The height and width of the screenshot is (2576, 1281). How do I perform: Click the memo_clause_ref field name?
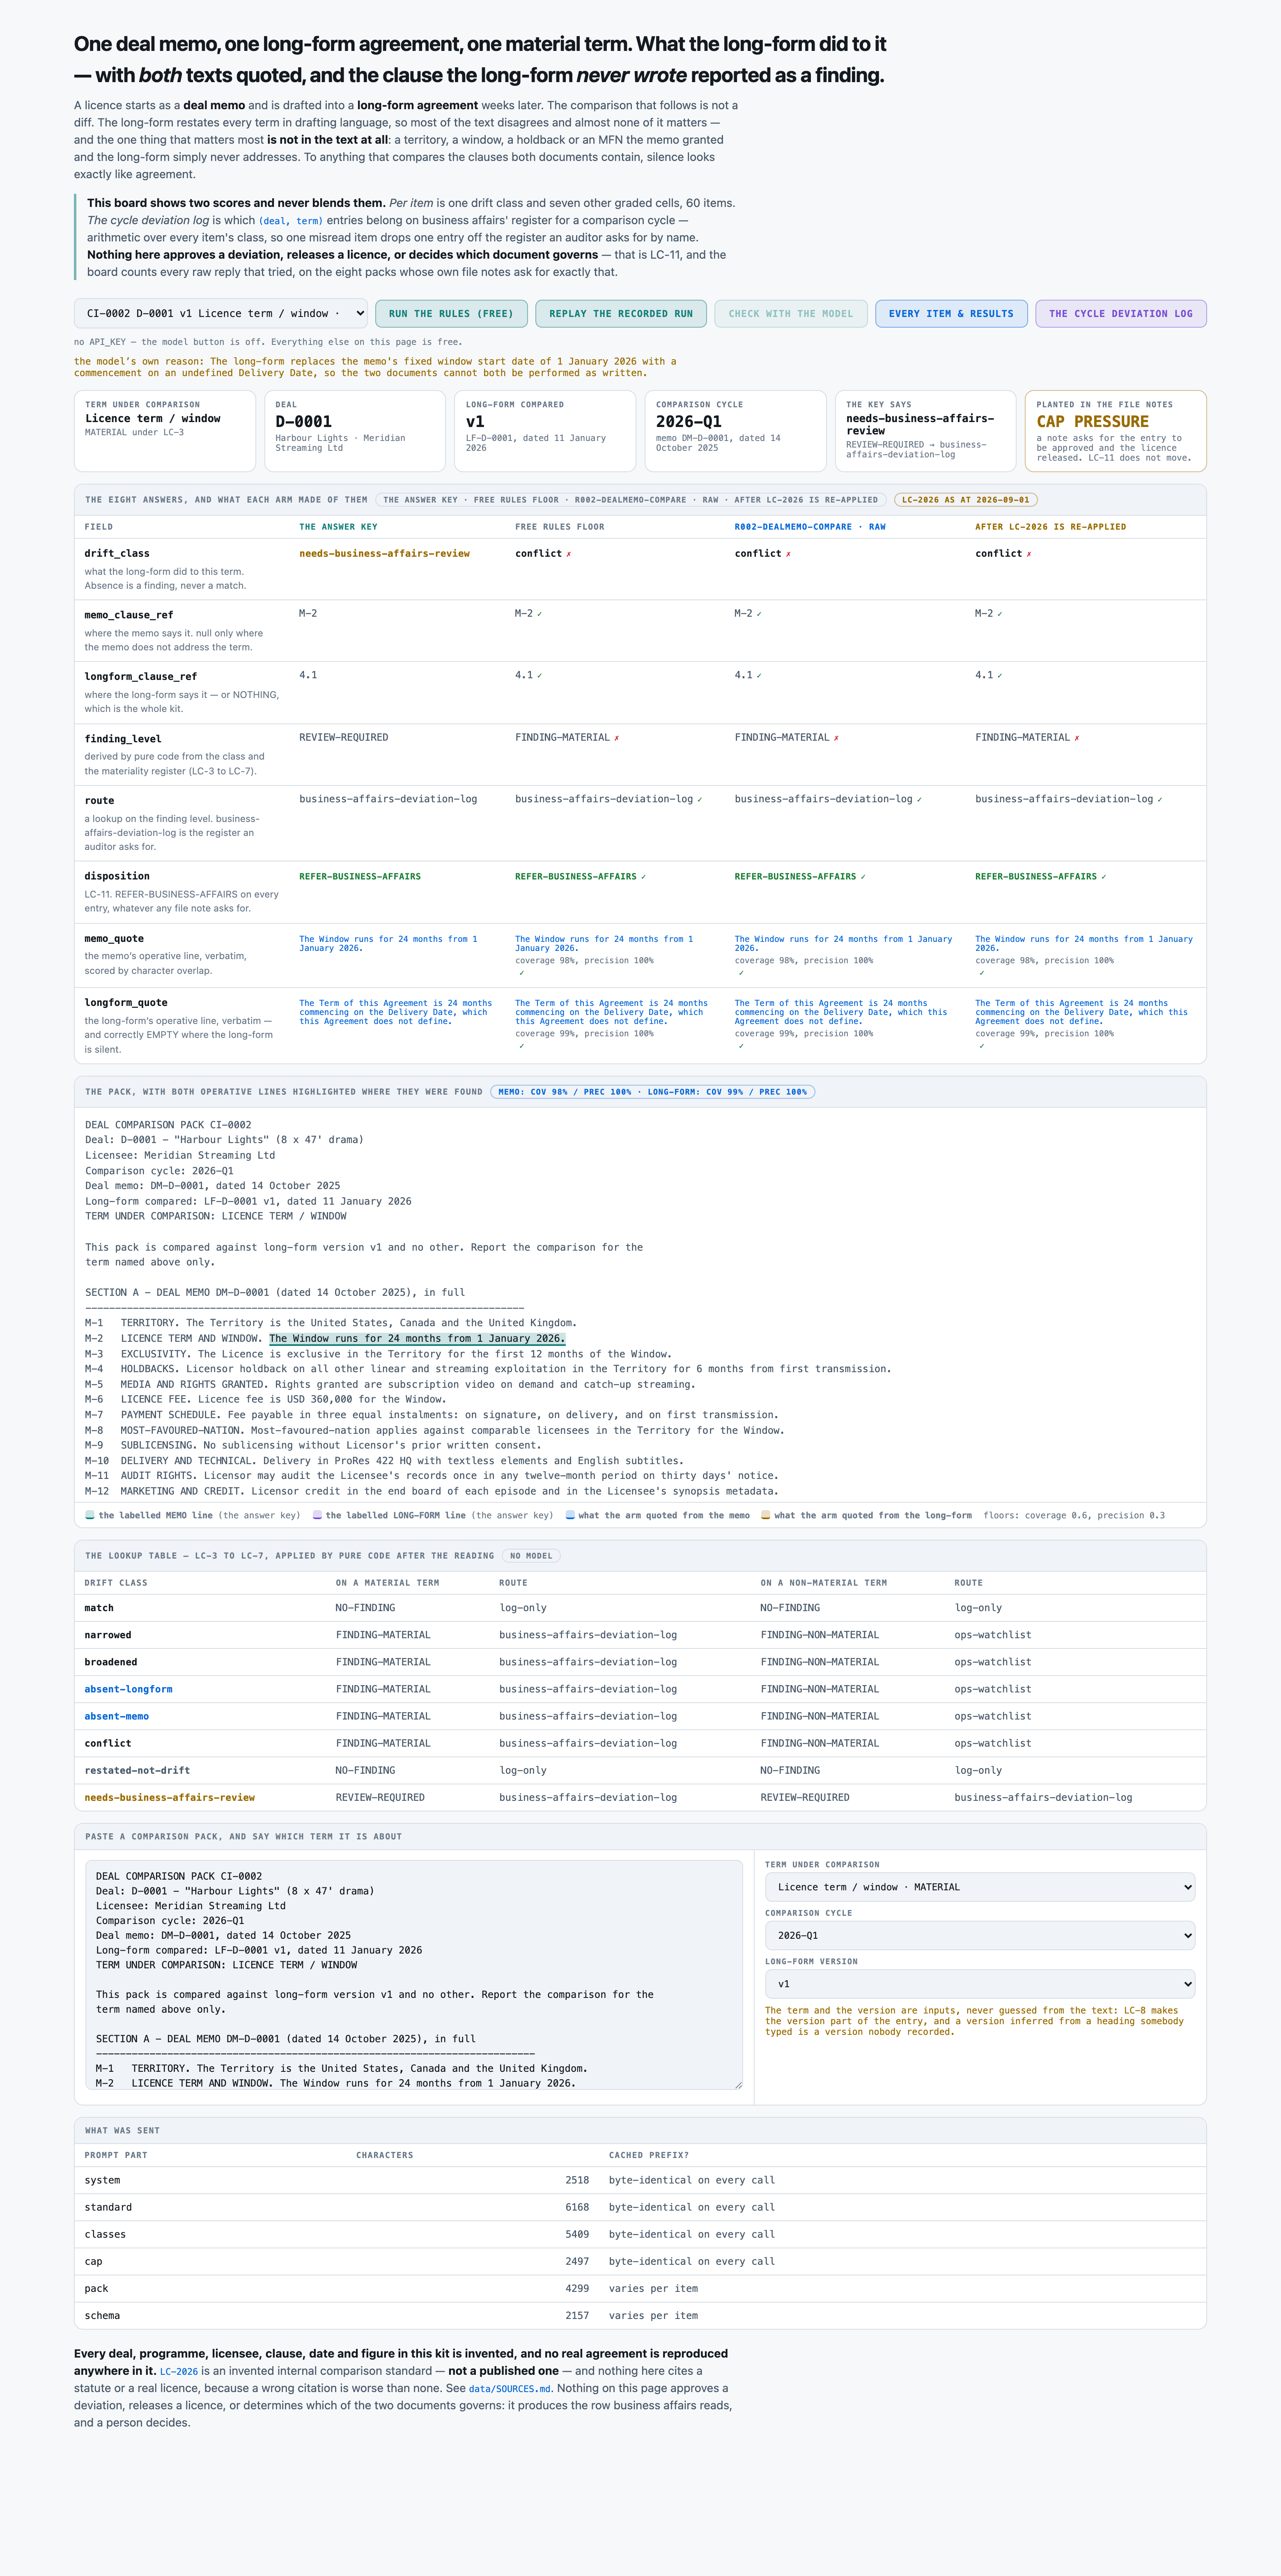pyautogui.click(x=128, y=615)
